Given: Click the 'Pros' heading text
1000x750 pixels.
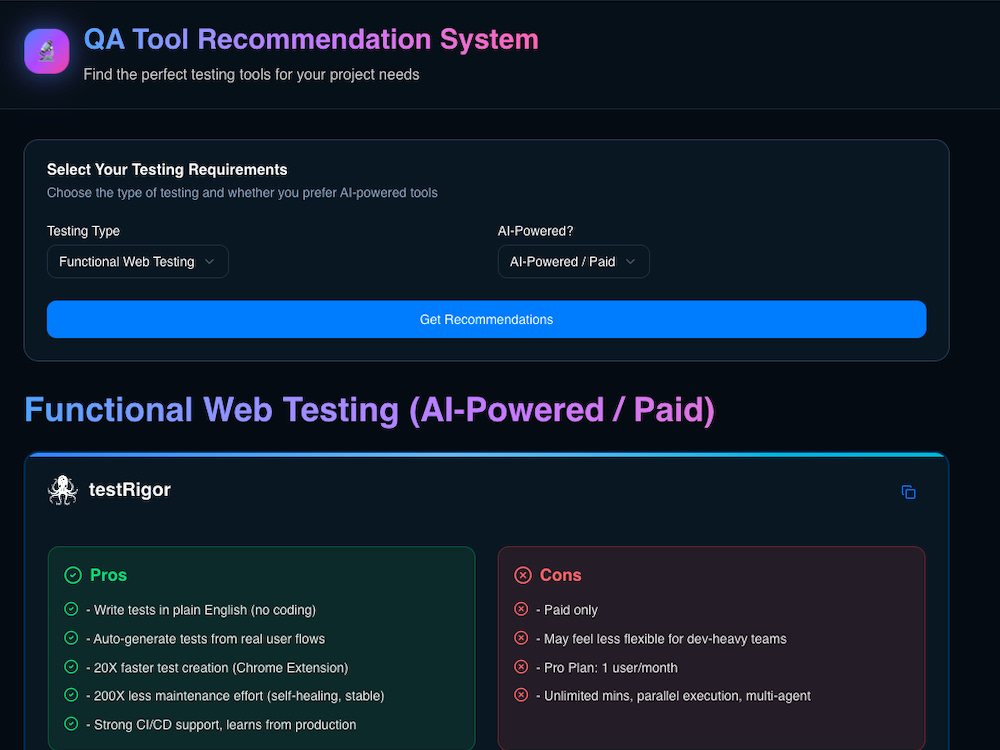Looking at the screenshot, I should (108, 575).
